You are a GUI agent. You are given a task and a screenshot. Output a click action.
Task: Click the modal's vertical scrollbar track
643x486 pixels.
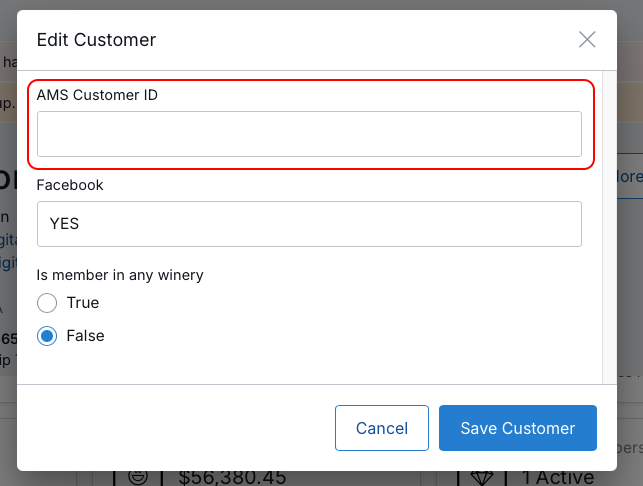point(609,228)
